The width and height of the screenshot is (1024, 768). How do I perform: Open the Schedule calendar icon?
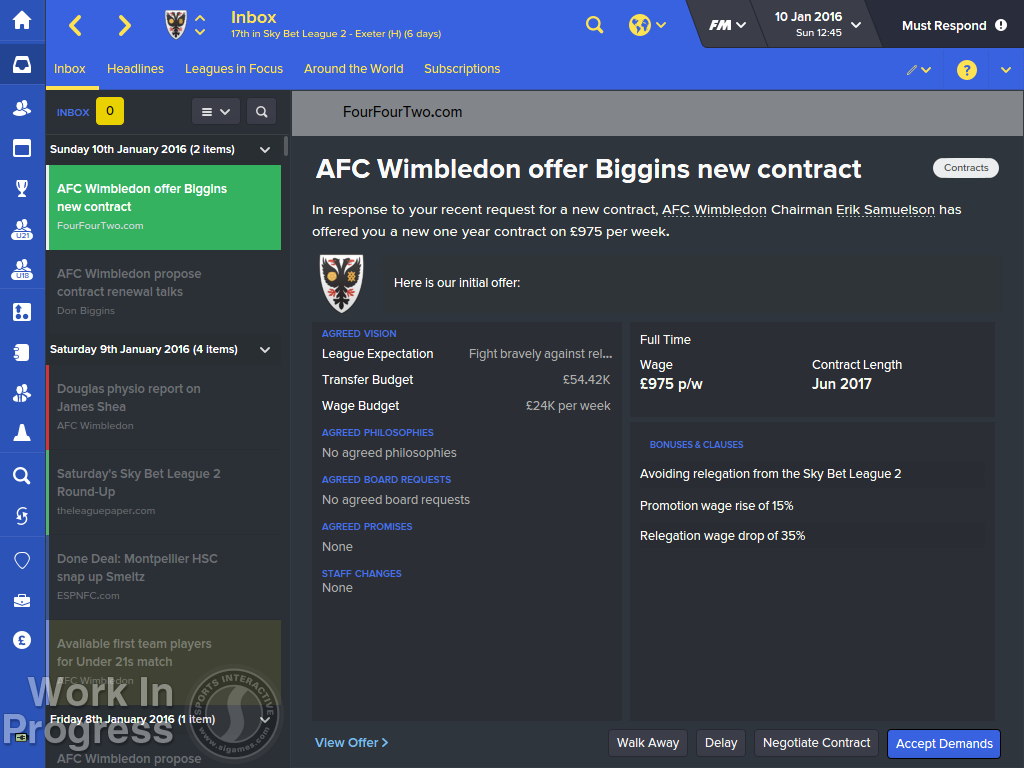(22, 148)
